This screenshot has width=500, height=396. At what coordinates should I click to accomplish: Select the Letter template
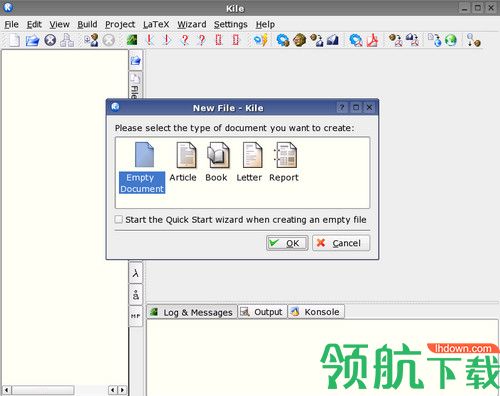pos(249,162)
